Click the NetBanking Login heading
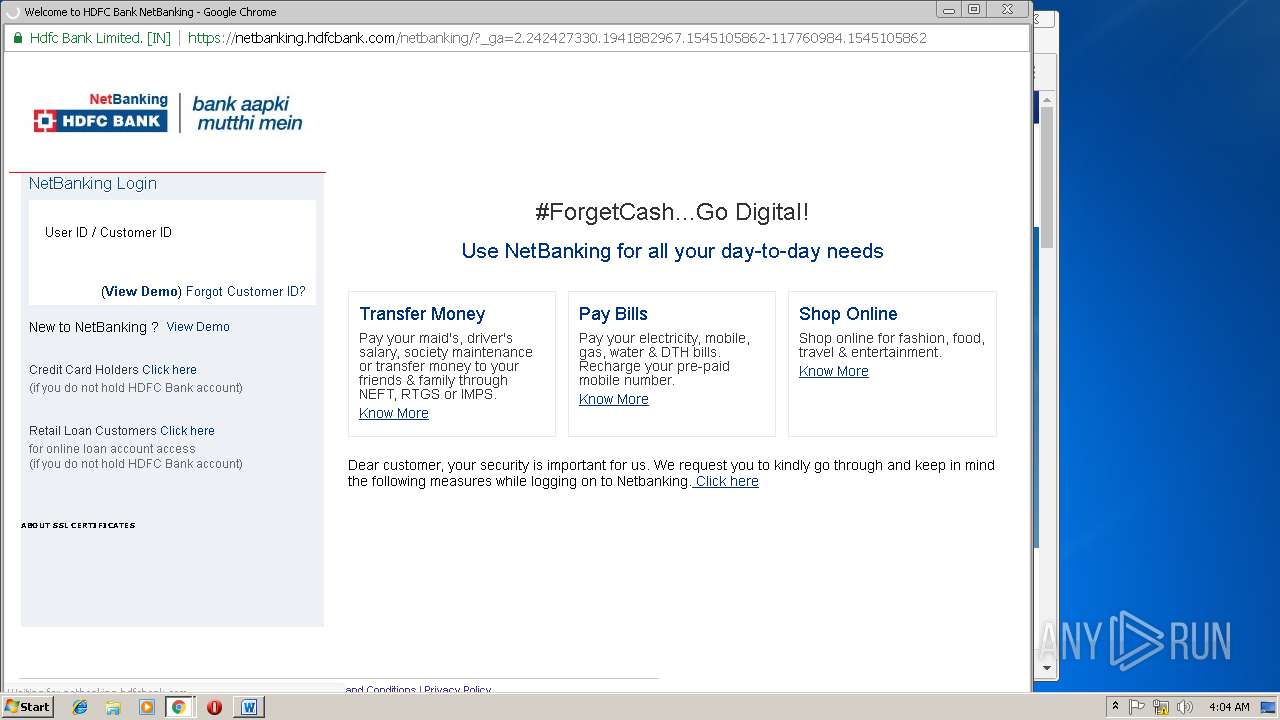 coord(93,183)
